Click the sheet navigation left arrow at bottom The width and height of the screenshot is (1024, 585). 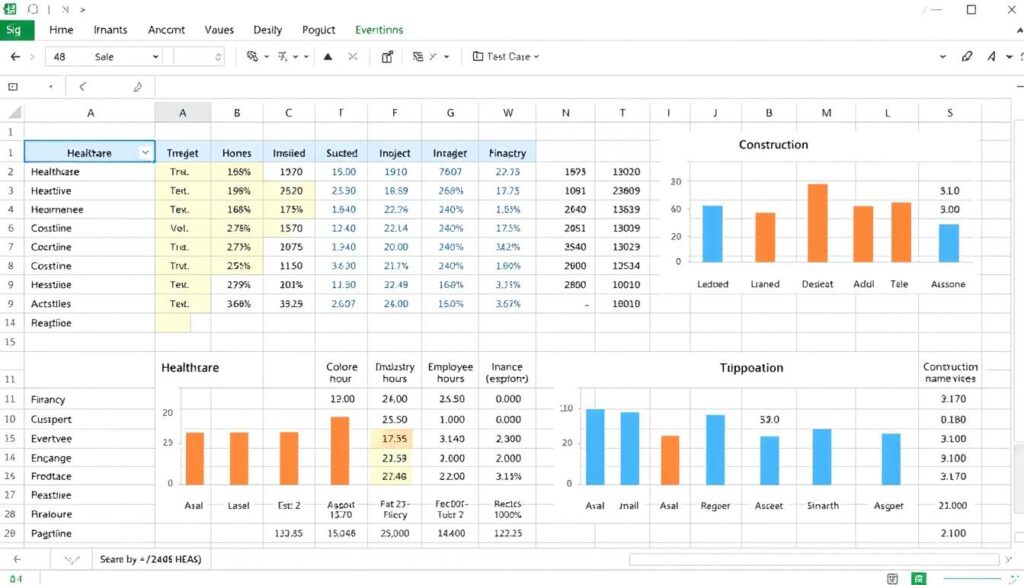17,560
